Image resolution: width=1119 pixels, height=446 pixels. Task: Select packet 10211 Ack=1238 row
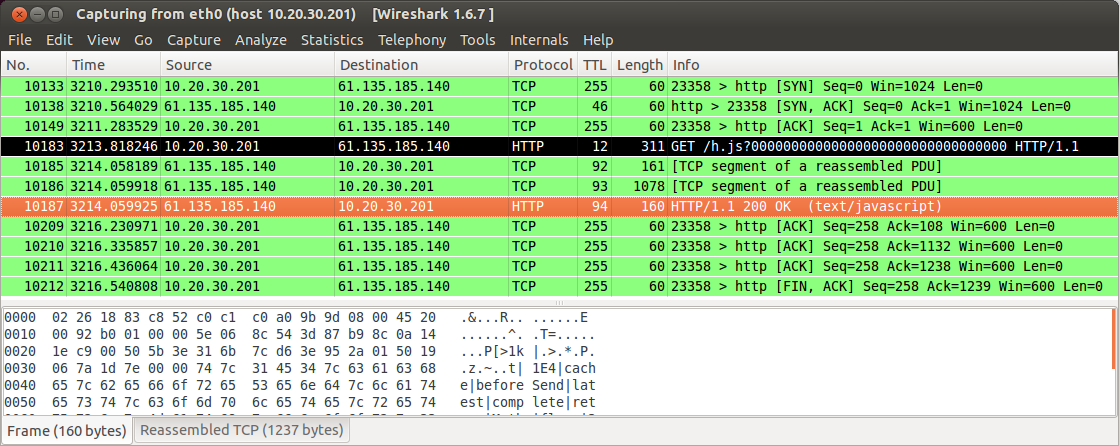(560, 266)
